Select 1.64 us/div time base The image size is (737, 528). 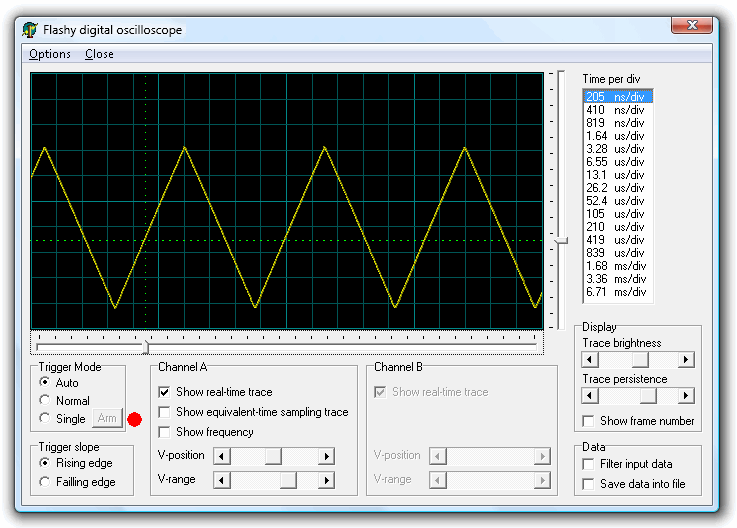[618, 136]
